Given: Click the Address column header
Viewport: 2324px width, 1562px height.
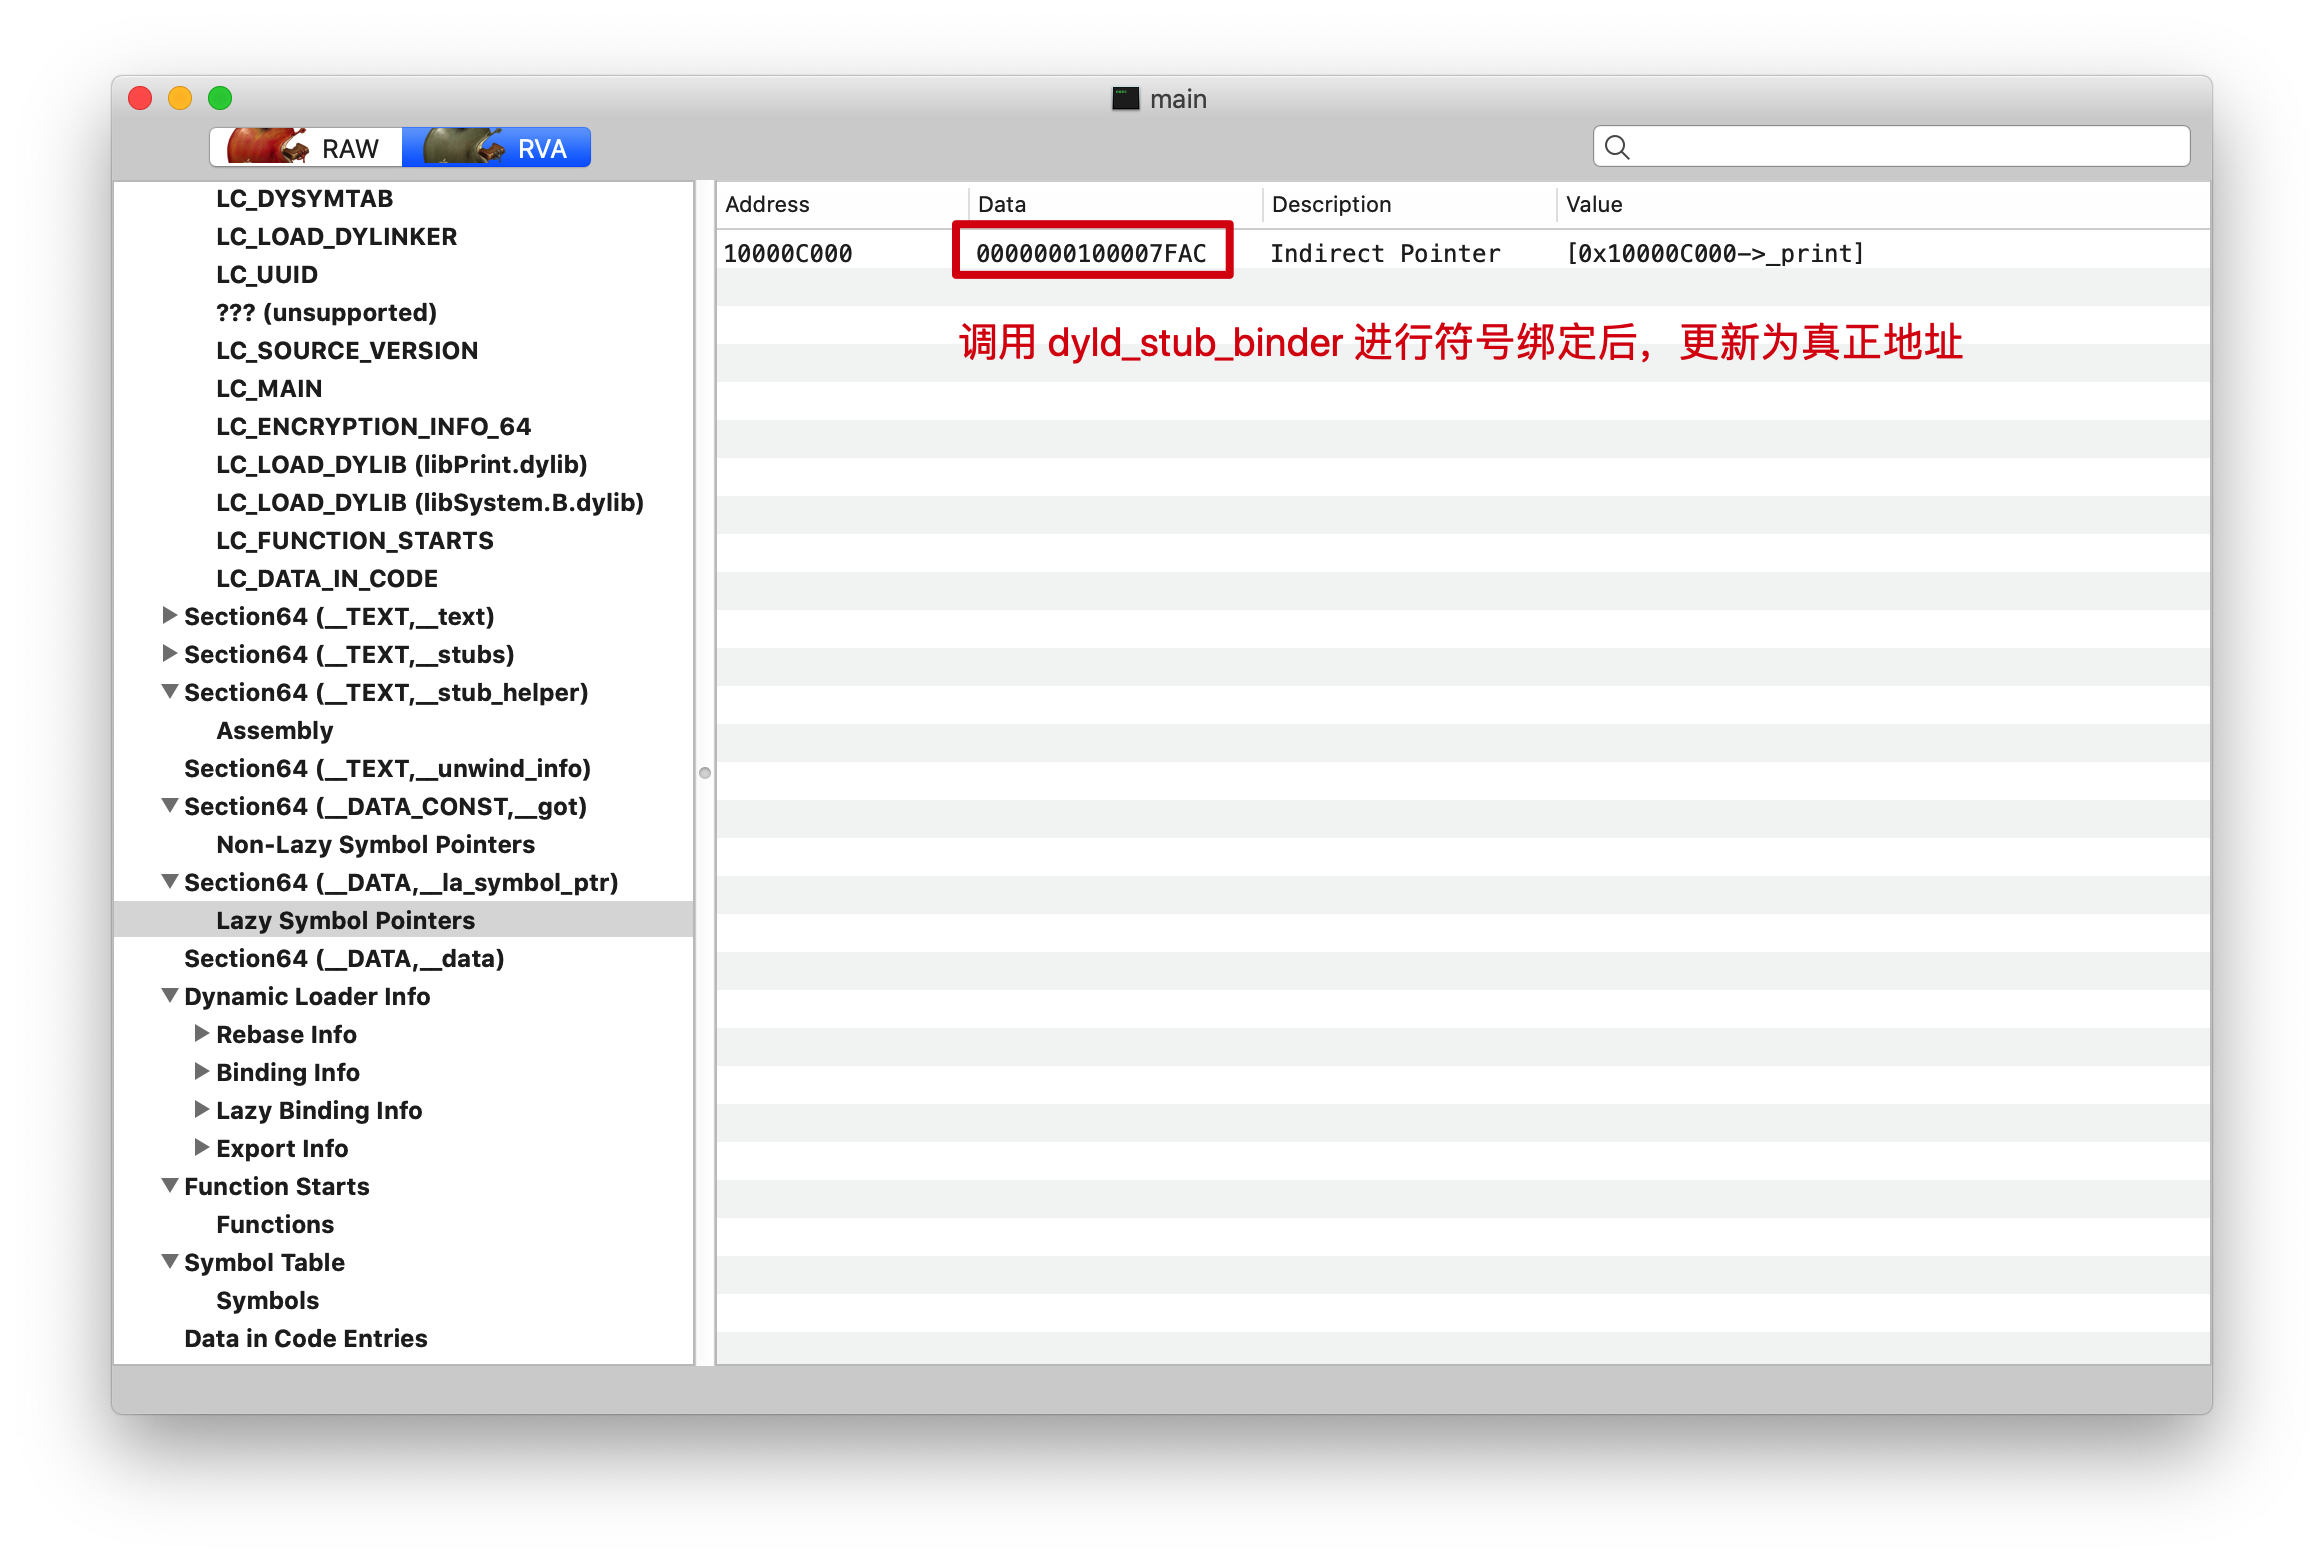Looking at the screenshot, I should click(842, 204).
